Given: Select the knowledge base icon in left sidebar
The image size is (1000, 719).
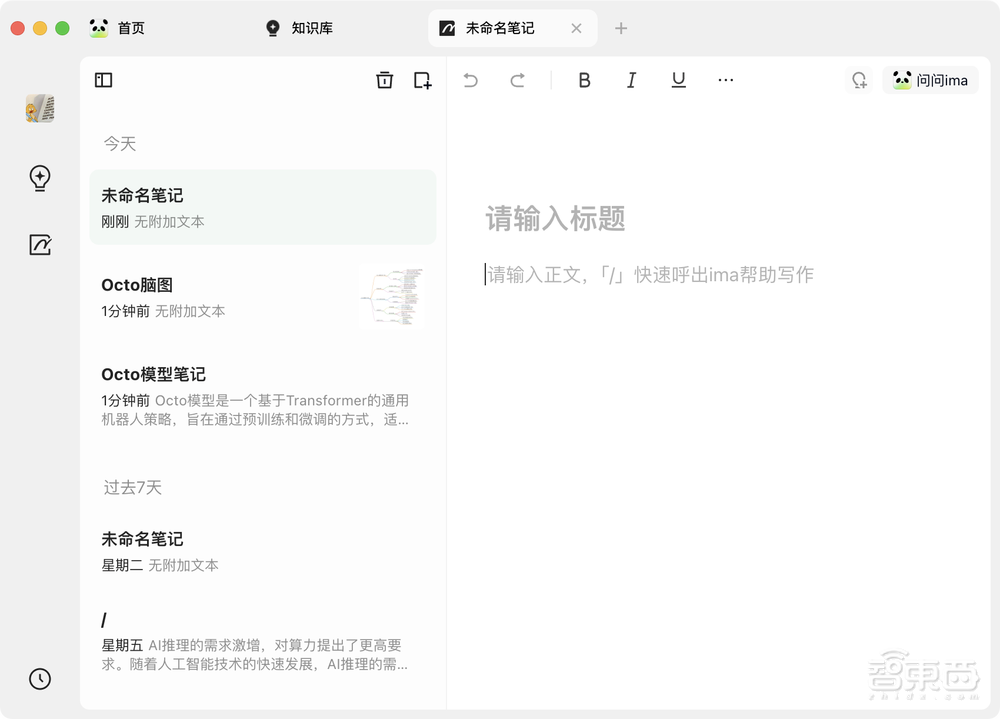Looking at the screenshot, I should 39,108.
